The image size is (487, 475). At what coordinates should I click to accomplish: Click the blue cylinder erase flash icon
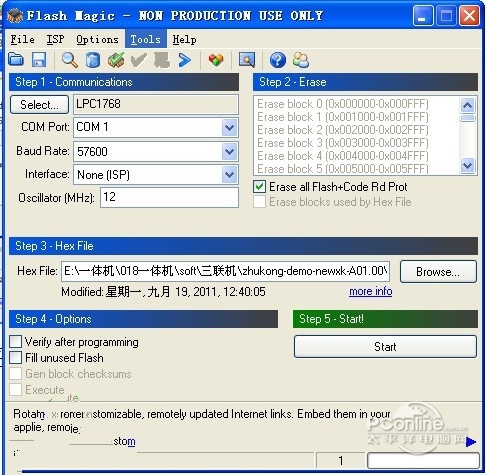click(x=93, y=60)
